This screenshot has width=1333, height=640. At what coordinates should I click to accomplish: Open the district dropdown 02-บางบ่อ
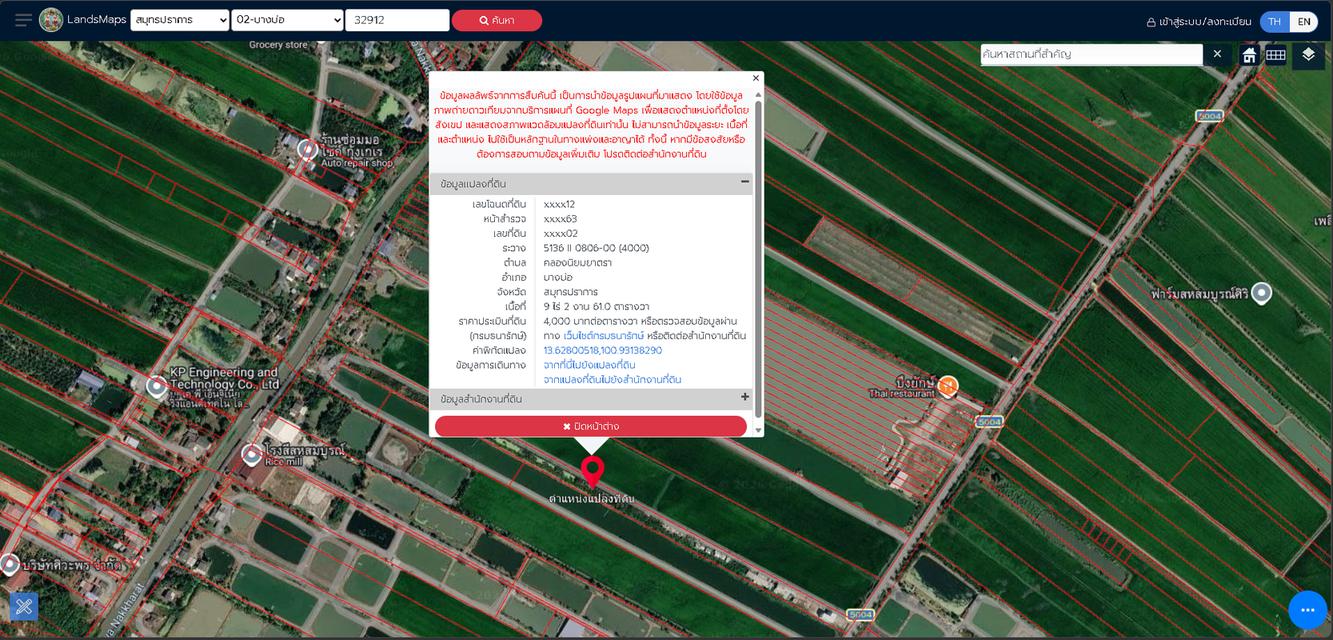(x=287, y=20)
